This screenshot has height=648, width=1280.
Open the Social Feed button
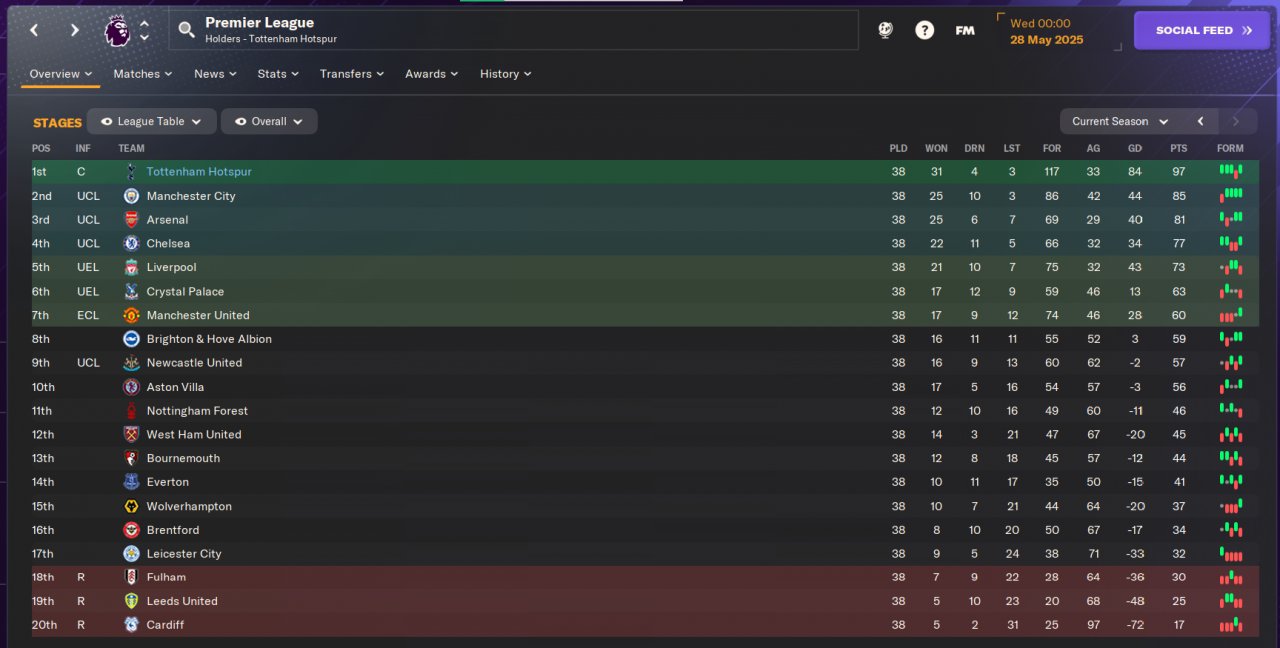pos(1203,30)
